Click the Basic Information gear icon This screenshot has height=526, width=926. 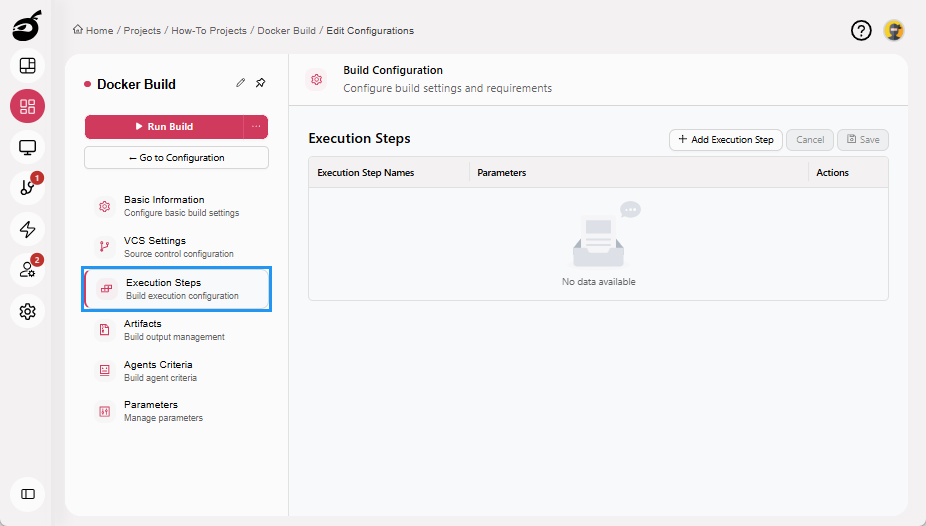tap(105, 206)
